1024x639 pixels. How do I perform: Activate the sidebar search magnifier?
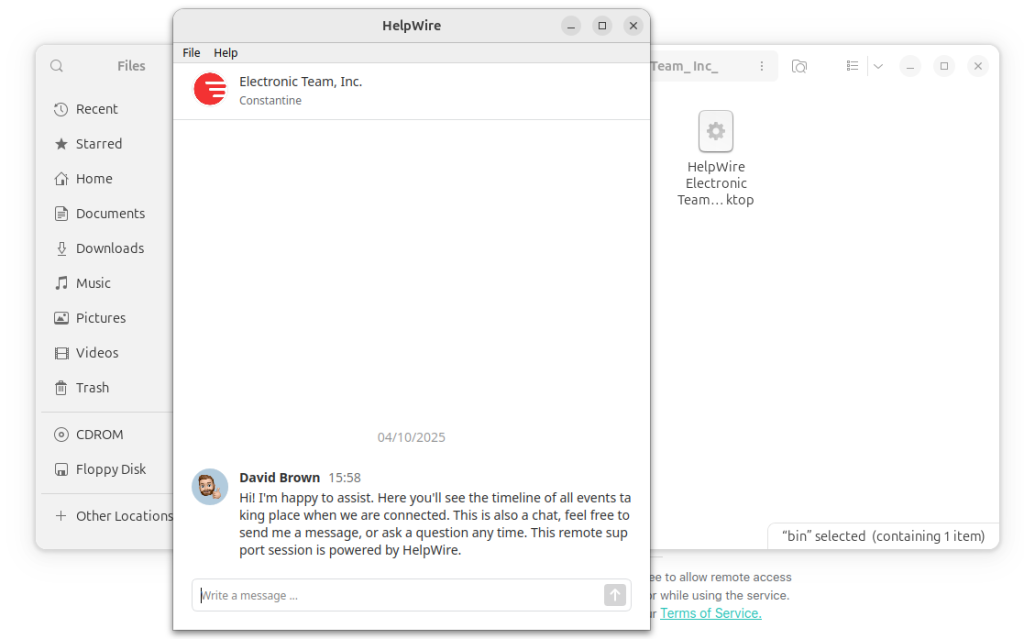coord(56,65)
